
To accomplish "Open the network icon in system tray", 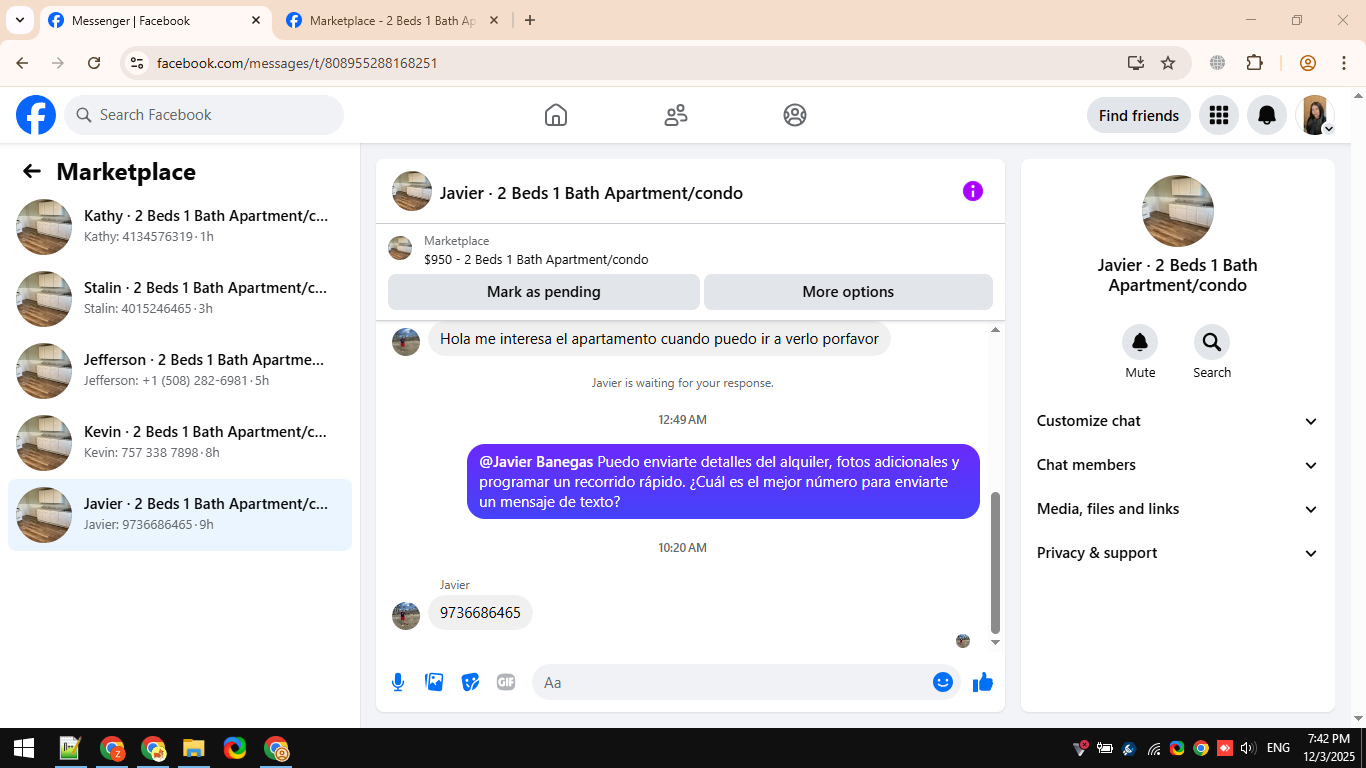I will 1154,748.
